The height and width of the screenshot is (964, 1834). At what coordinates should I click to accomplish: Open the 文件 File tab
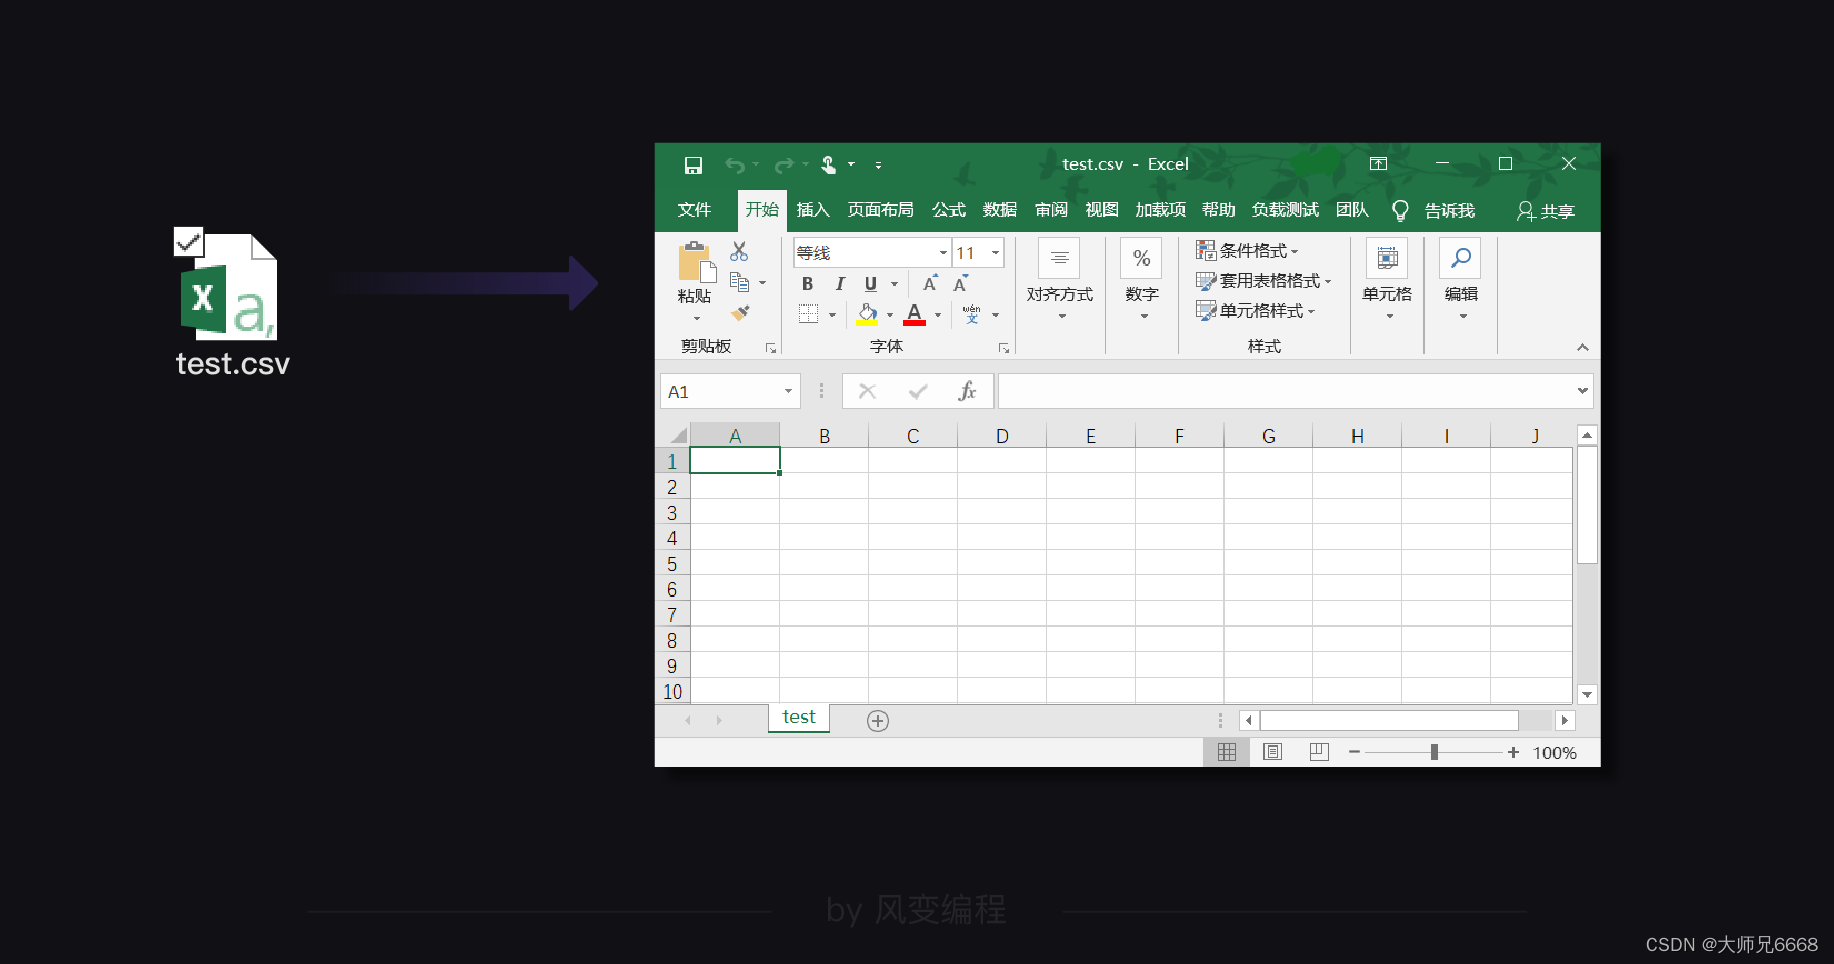694,210
